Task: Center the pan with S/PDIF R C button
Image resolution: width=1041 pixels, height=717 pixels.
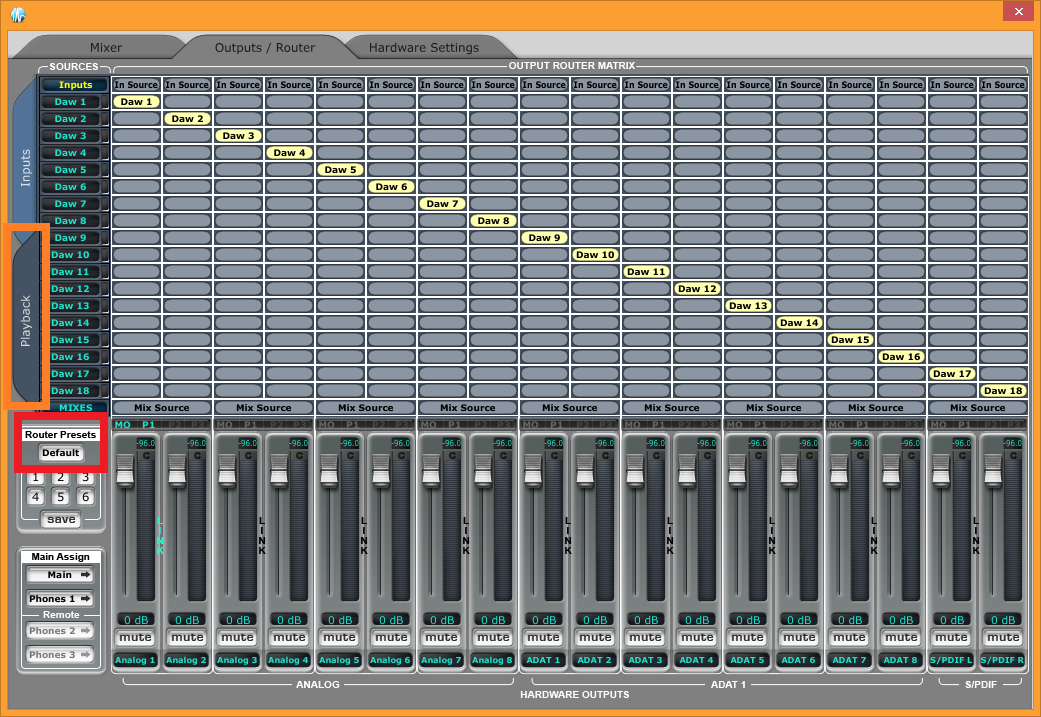Action: pos(1013,455)
